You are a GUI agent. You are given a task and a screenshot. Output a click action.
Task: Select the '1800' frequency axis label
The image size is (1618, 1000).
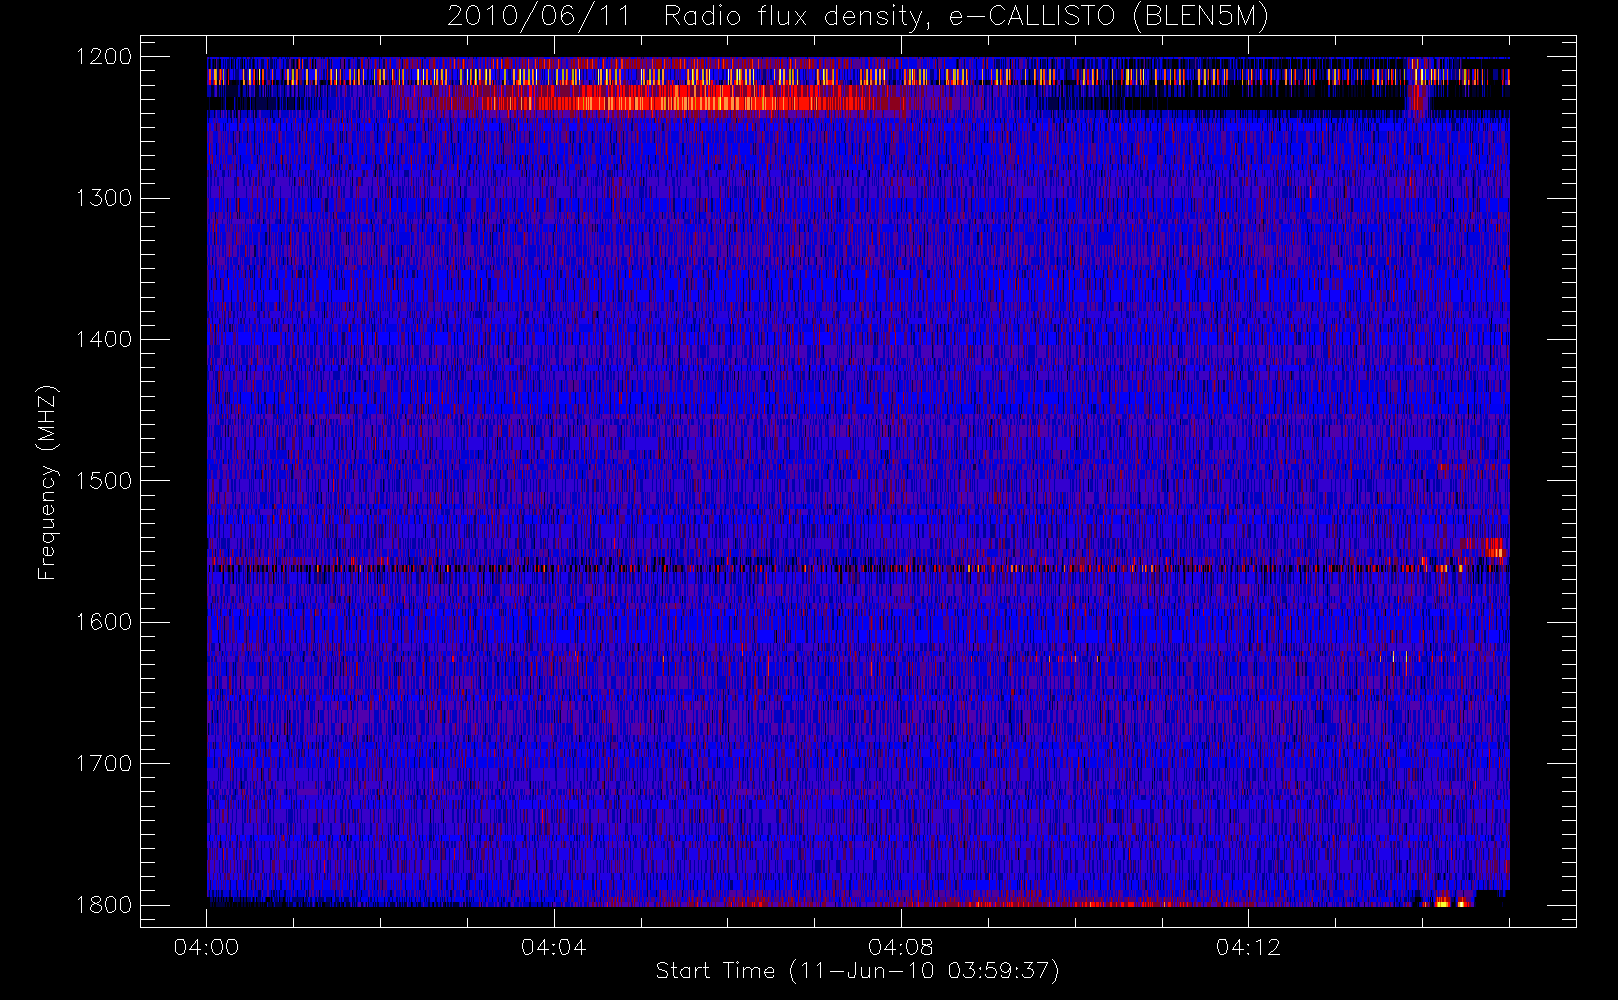click(x=104, y=905)
